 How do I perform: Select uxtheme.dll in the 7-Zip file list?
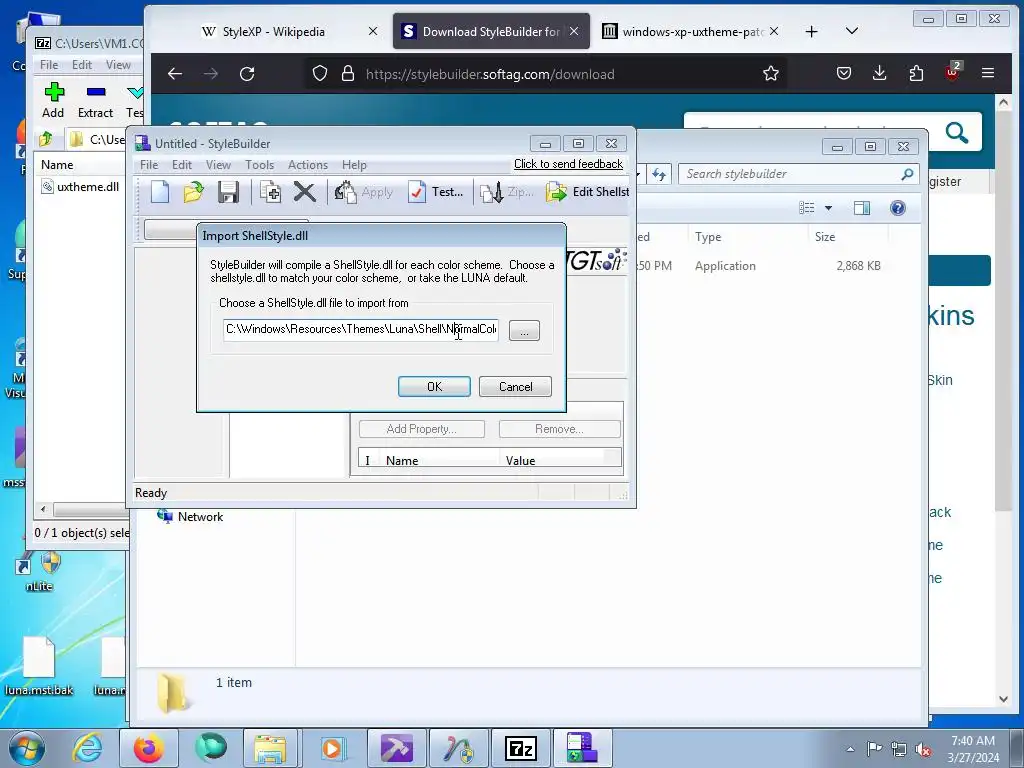click(x=81, y=187)
